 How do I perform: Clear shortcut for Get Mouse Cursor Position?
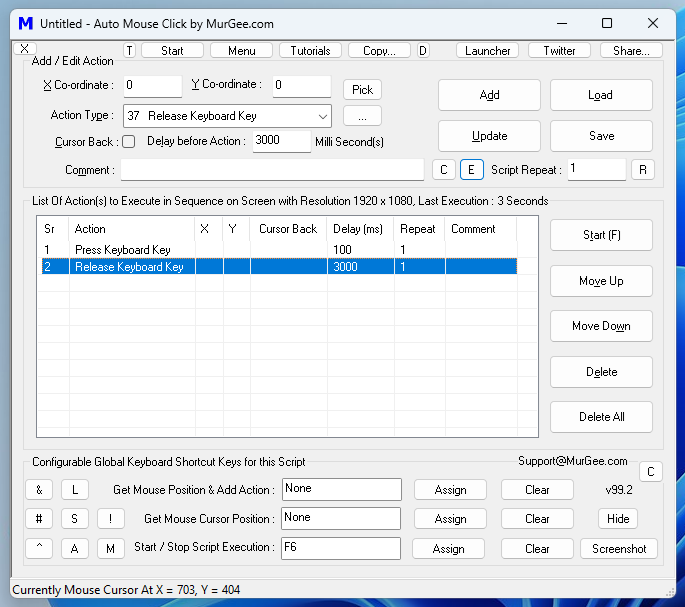coord(537,519)
